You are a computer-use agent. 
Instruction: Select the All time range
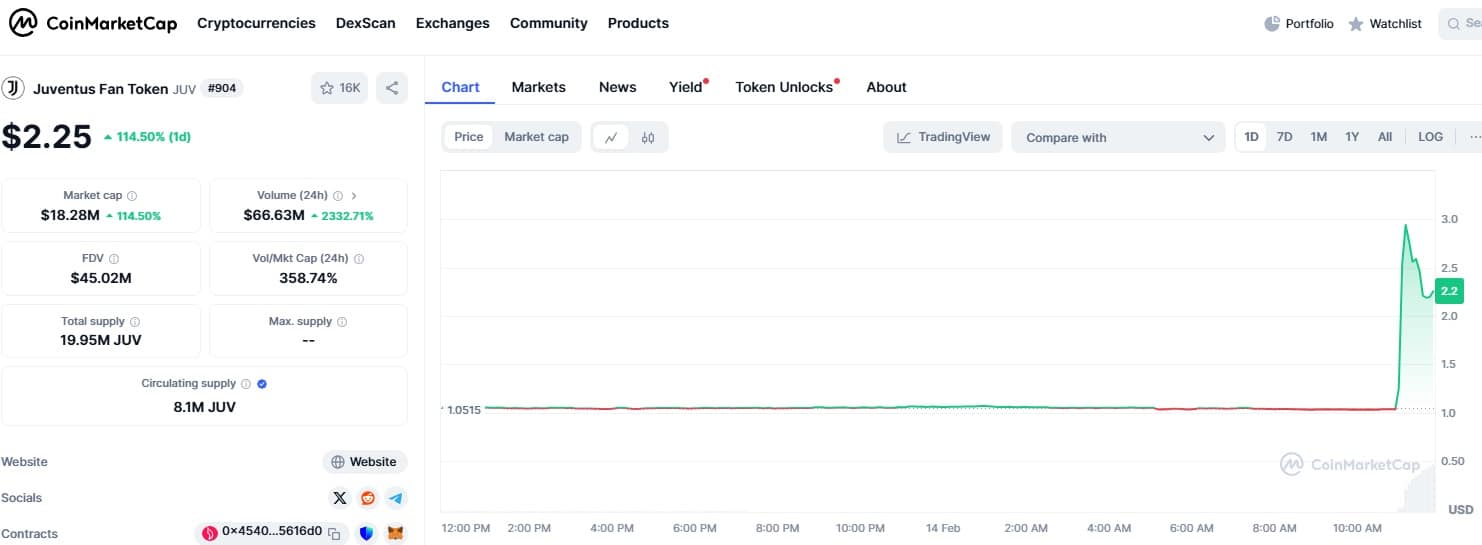tap(1385, 137)
